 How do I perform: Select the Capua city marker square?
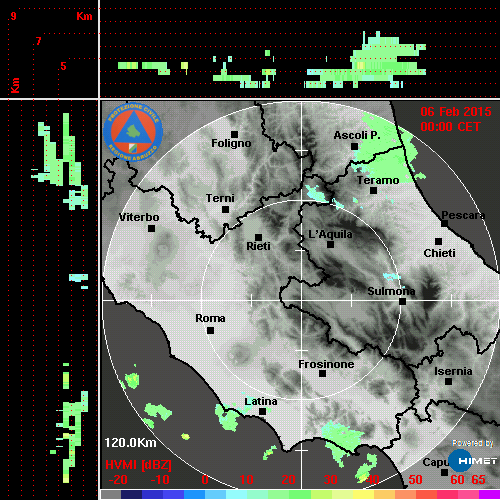click(x=444, y=472)
